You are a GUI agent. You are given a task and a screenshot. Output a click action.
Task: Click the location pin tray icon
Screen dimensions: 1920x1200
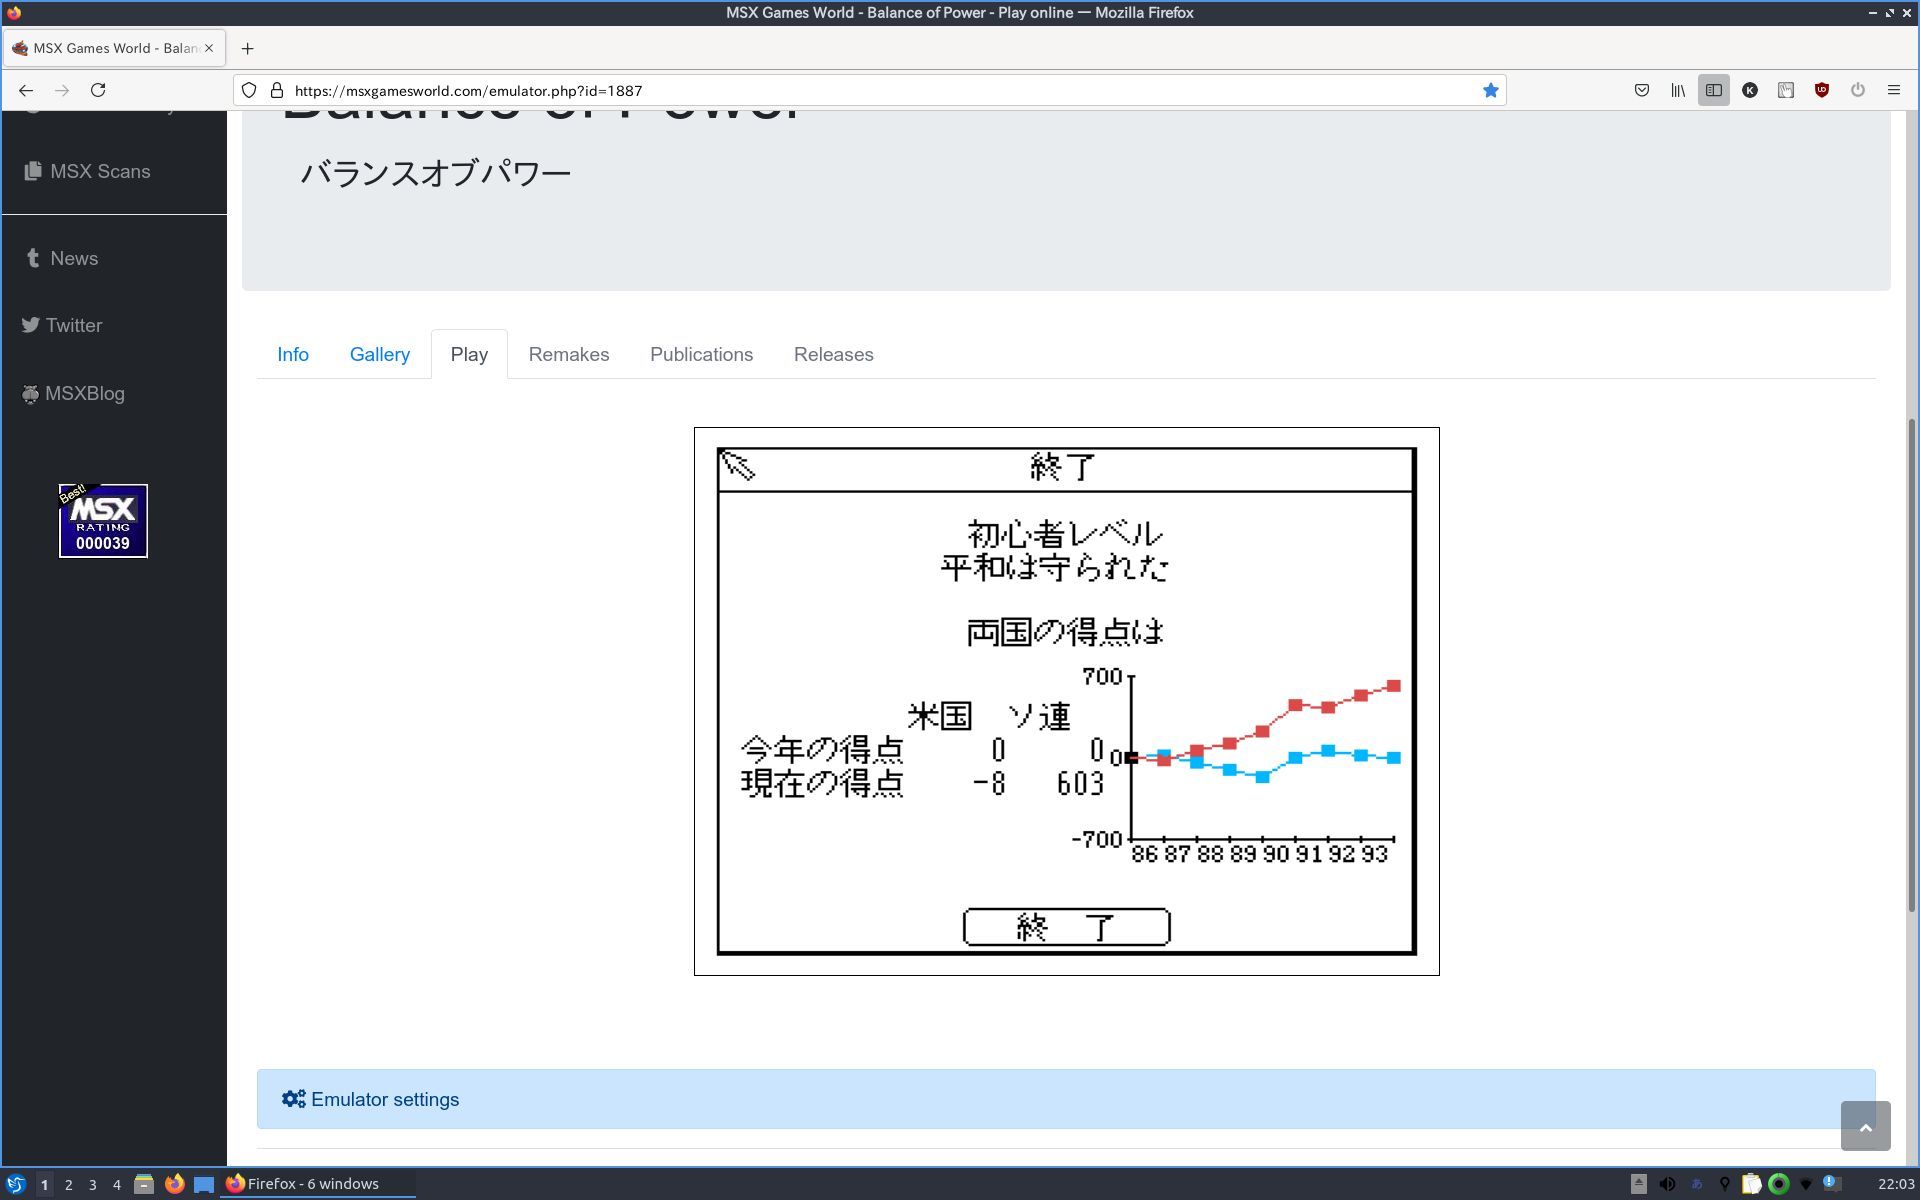[x=1724, y=1184]
